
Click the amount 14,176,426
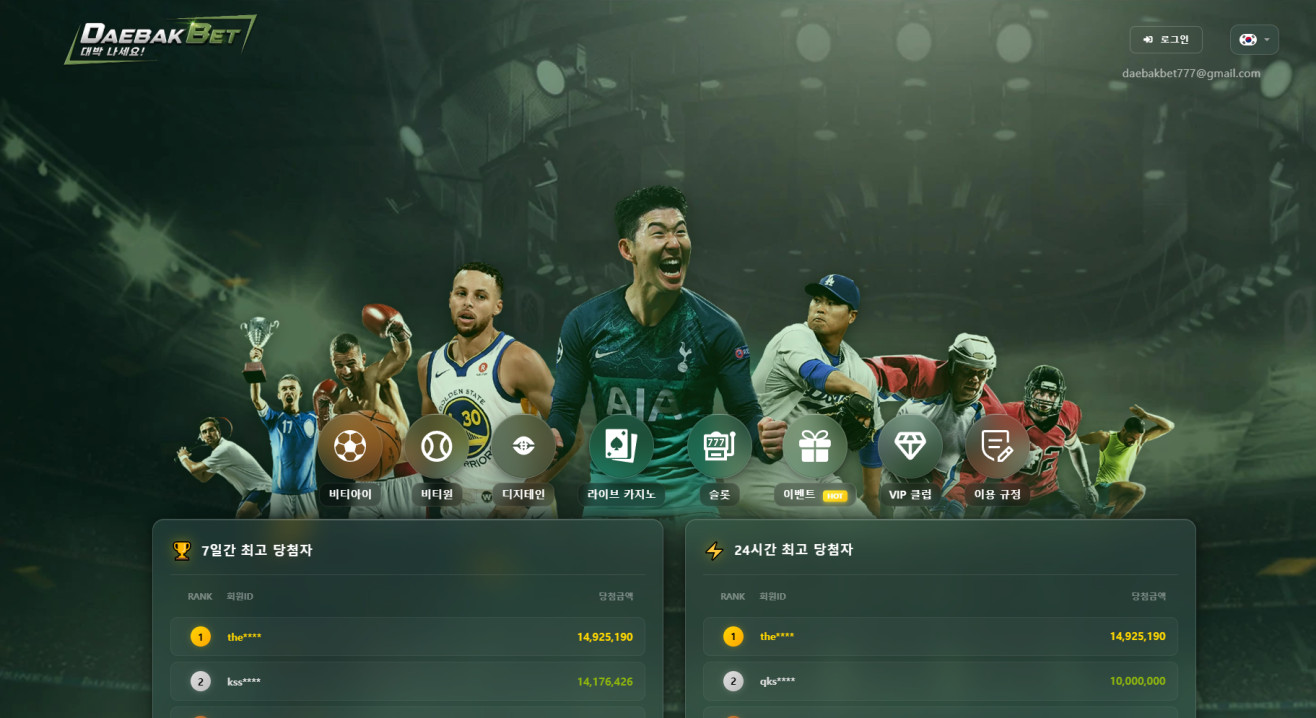coord(605,681)
